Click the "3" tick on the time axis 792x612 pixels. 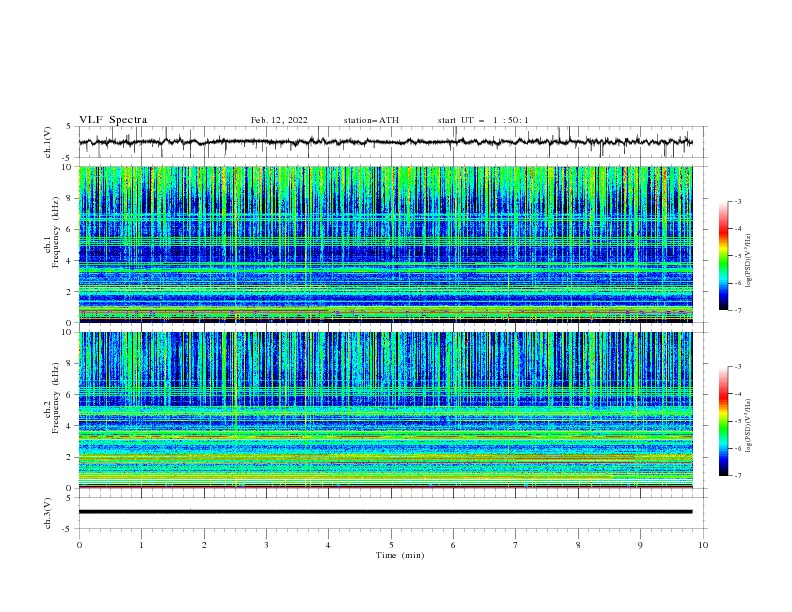pos(266,545)
